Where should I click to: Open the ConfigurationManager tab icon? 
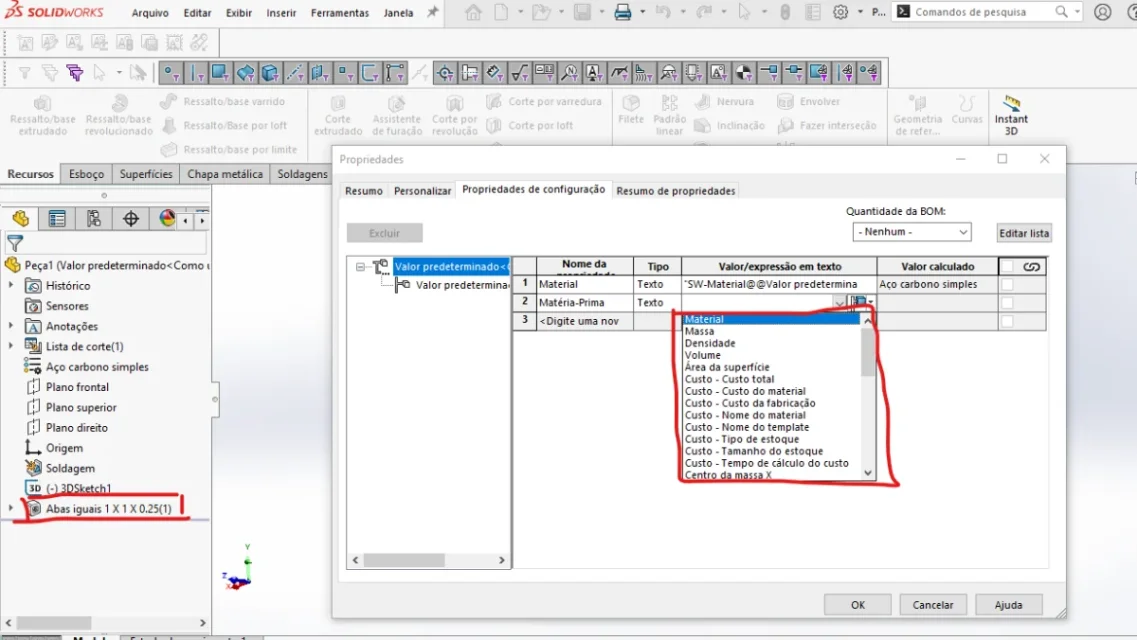click(94, 218)
